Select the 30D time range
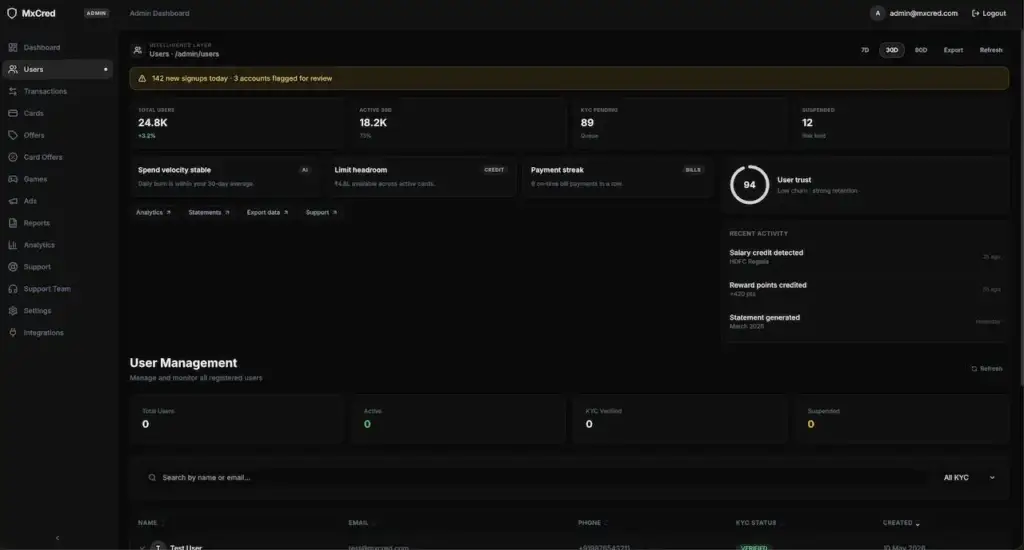Viewport: 1024px width, 550px height. pos(891,50)
